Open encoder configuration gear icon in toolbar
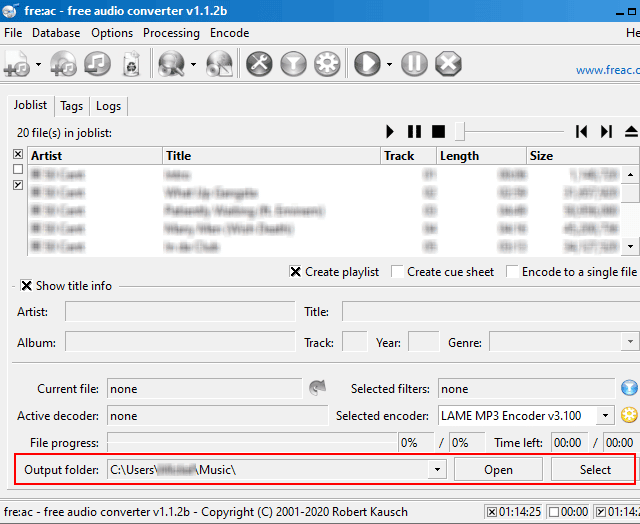The height and width of the screenshot is (524, 640). pos(327,64)
